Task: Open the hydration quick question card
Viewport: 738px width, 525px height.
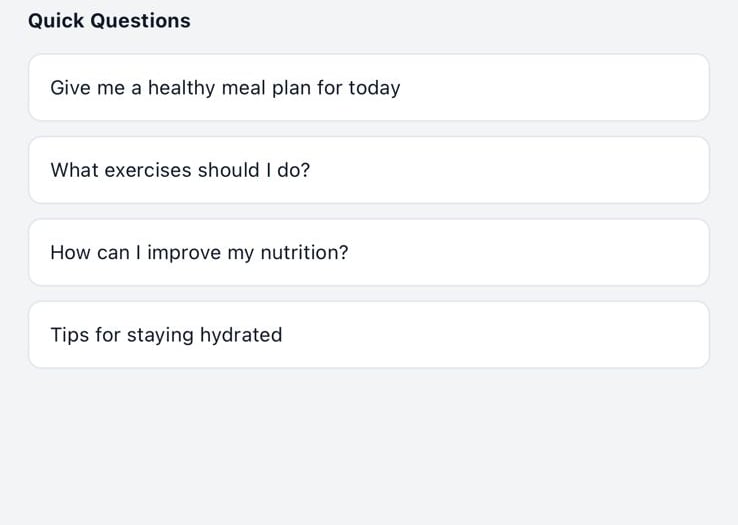Action: point(368,335)
